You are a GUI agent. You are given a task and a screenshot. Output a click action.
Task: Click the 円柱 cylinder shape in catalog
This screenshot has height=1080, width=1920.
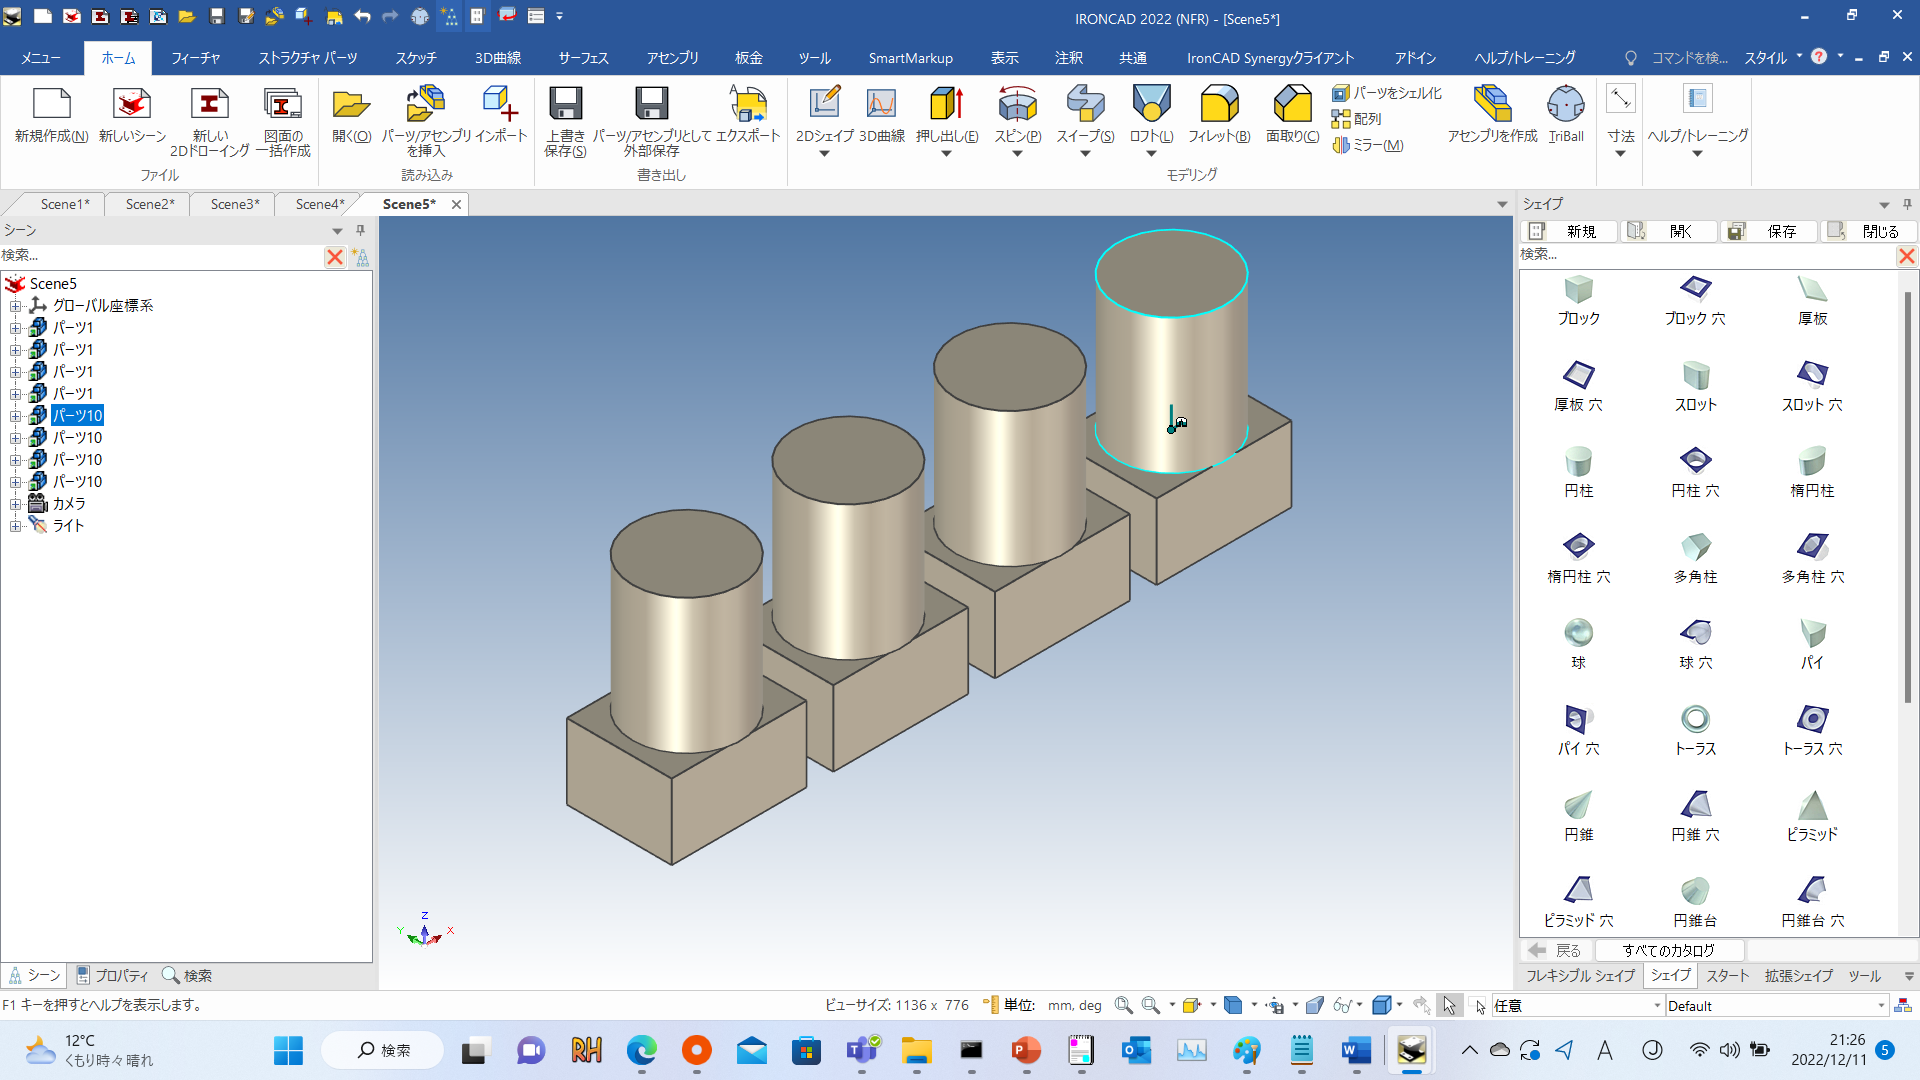pyautogui.click(x=1578, y=463)
